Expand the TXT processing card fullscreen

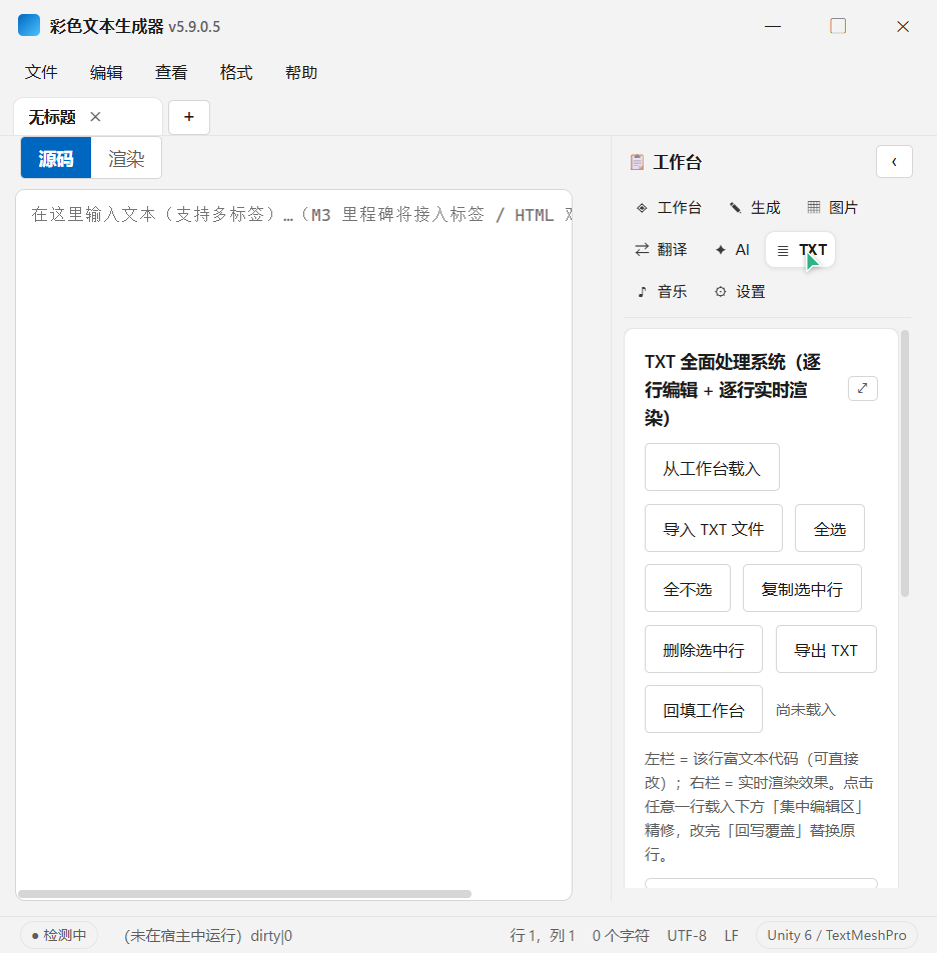pos(862,388)
